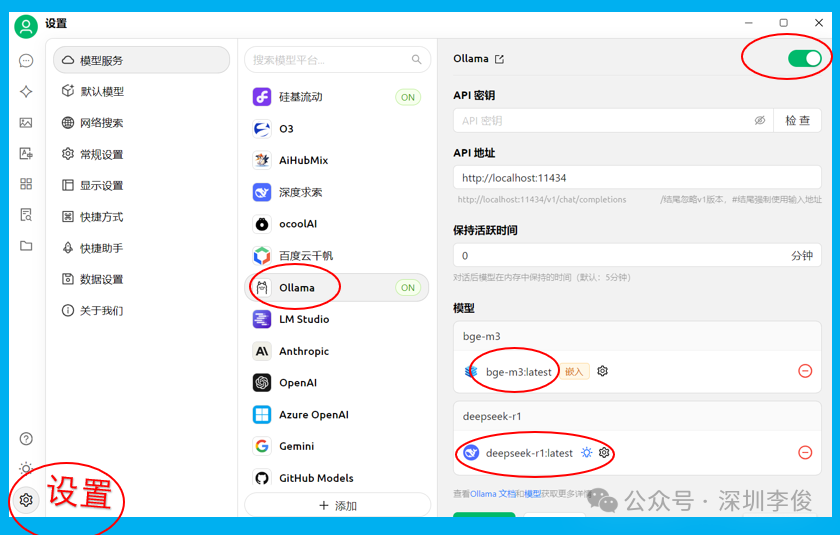Screen dimensions: 840x535
Task: Open 显示设置 settings section
Action: [x=141, y=185]
